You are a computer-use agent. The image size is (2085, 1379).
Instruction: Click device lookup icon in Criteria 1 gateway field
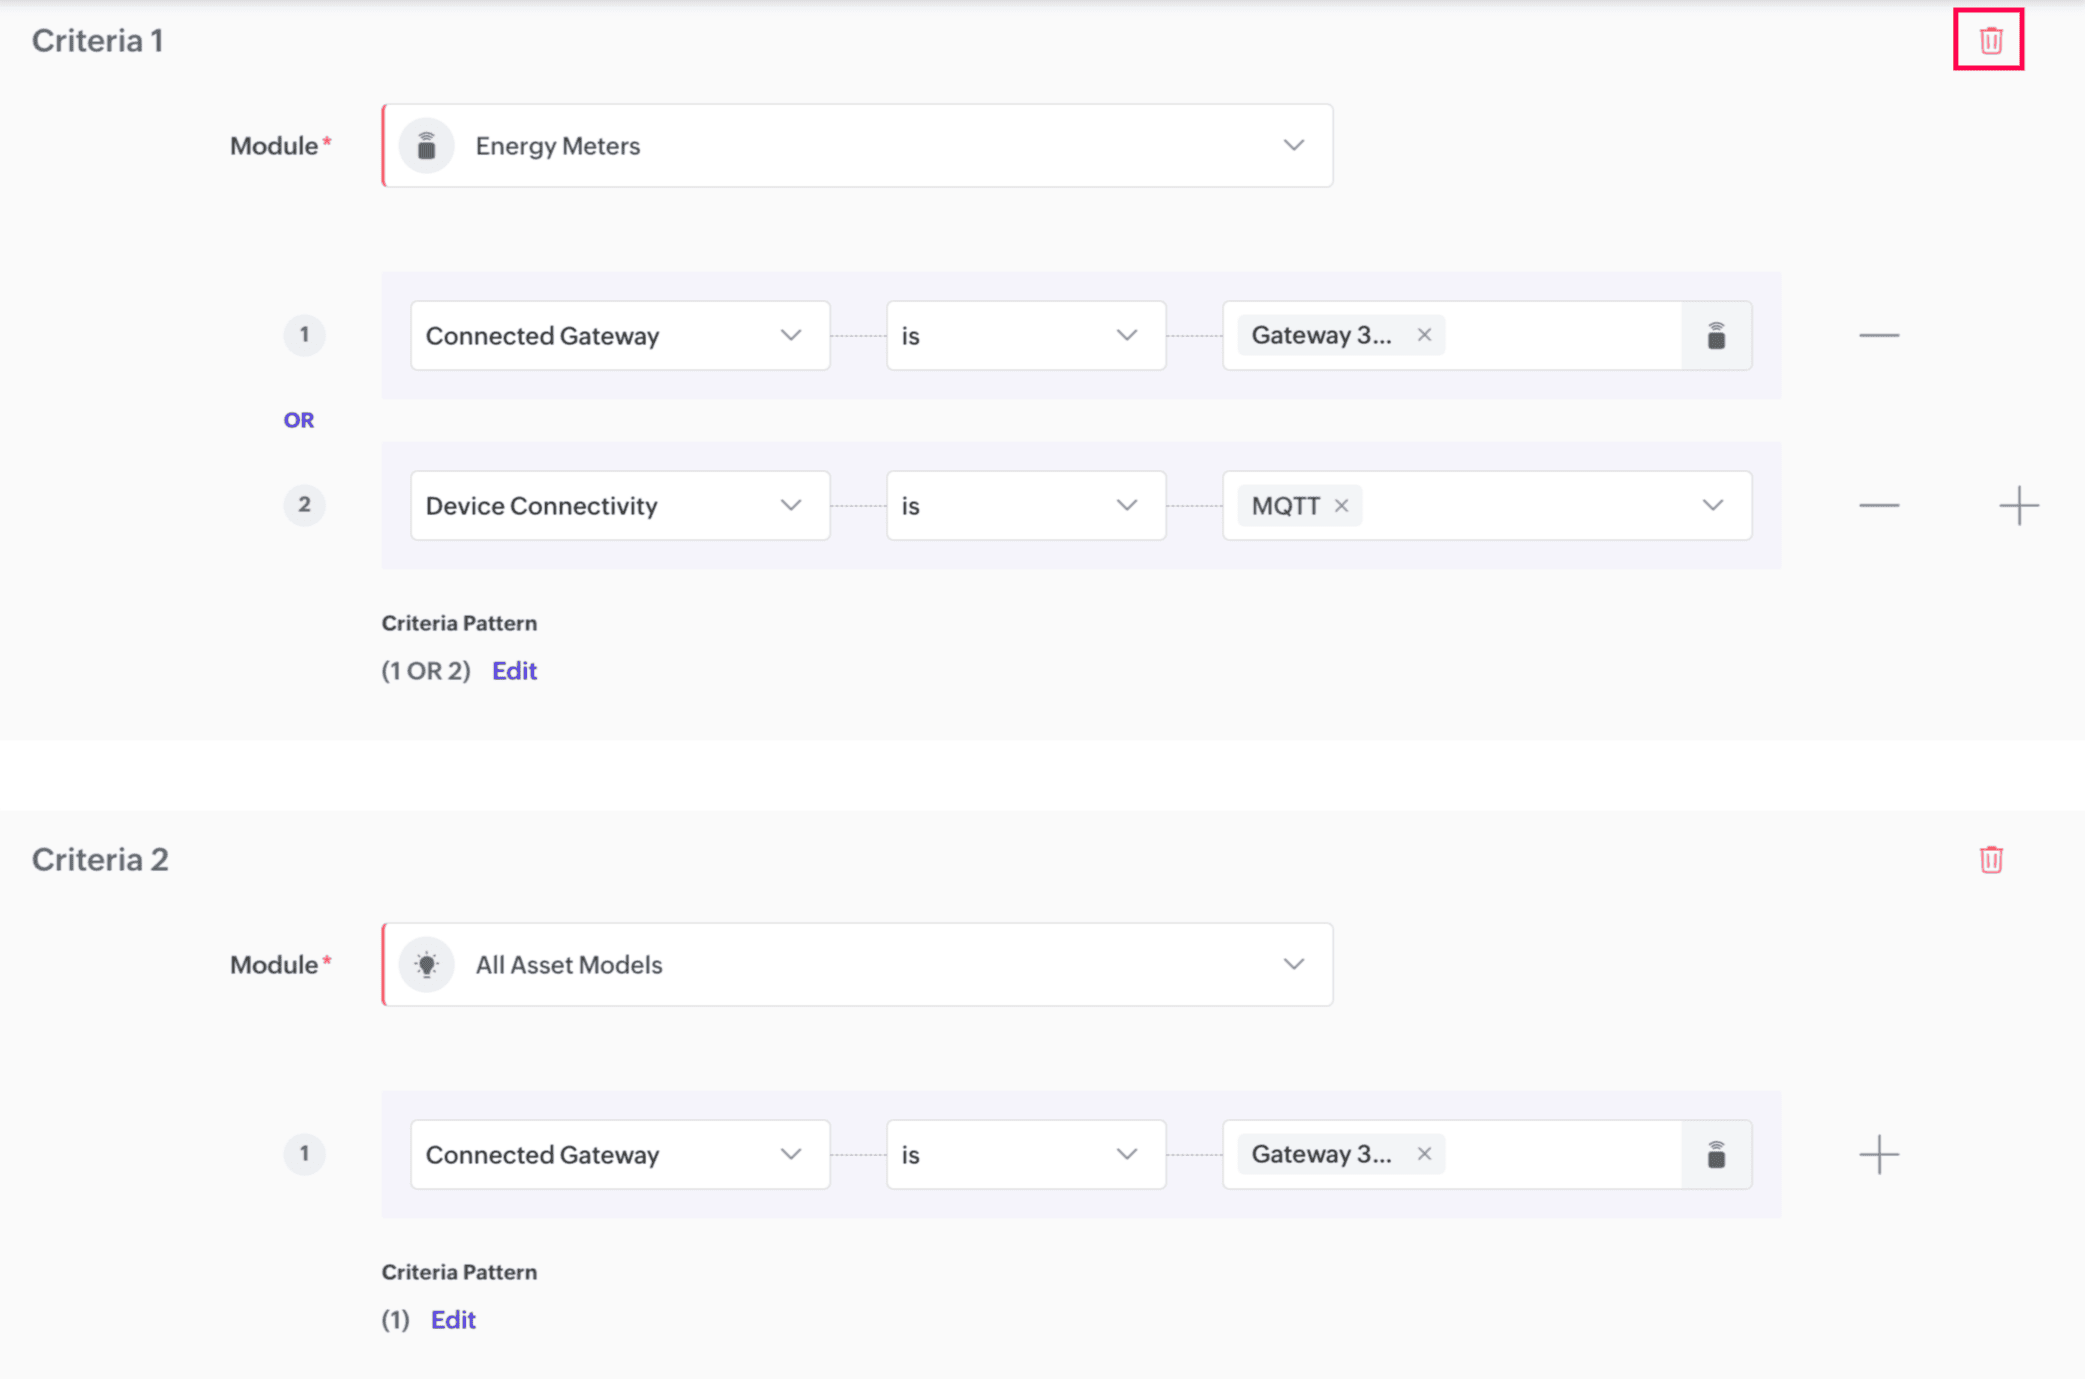pos(1716,336)
